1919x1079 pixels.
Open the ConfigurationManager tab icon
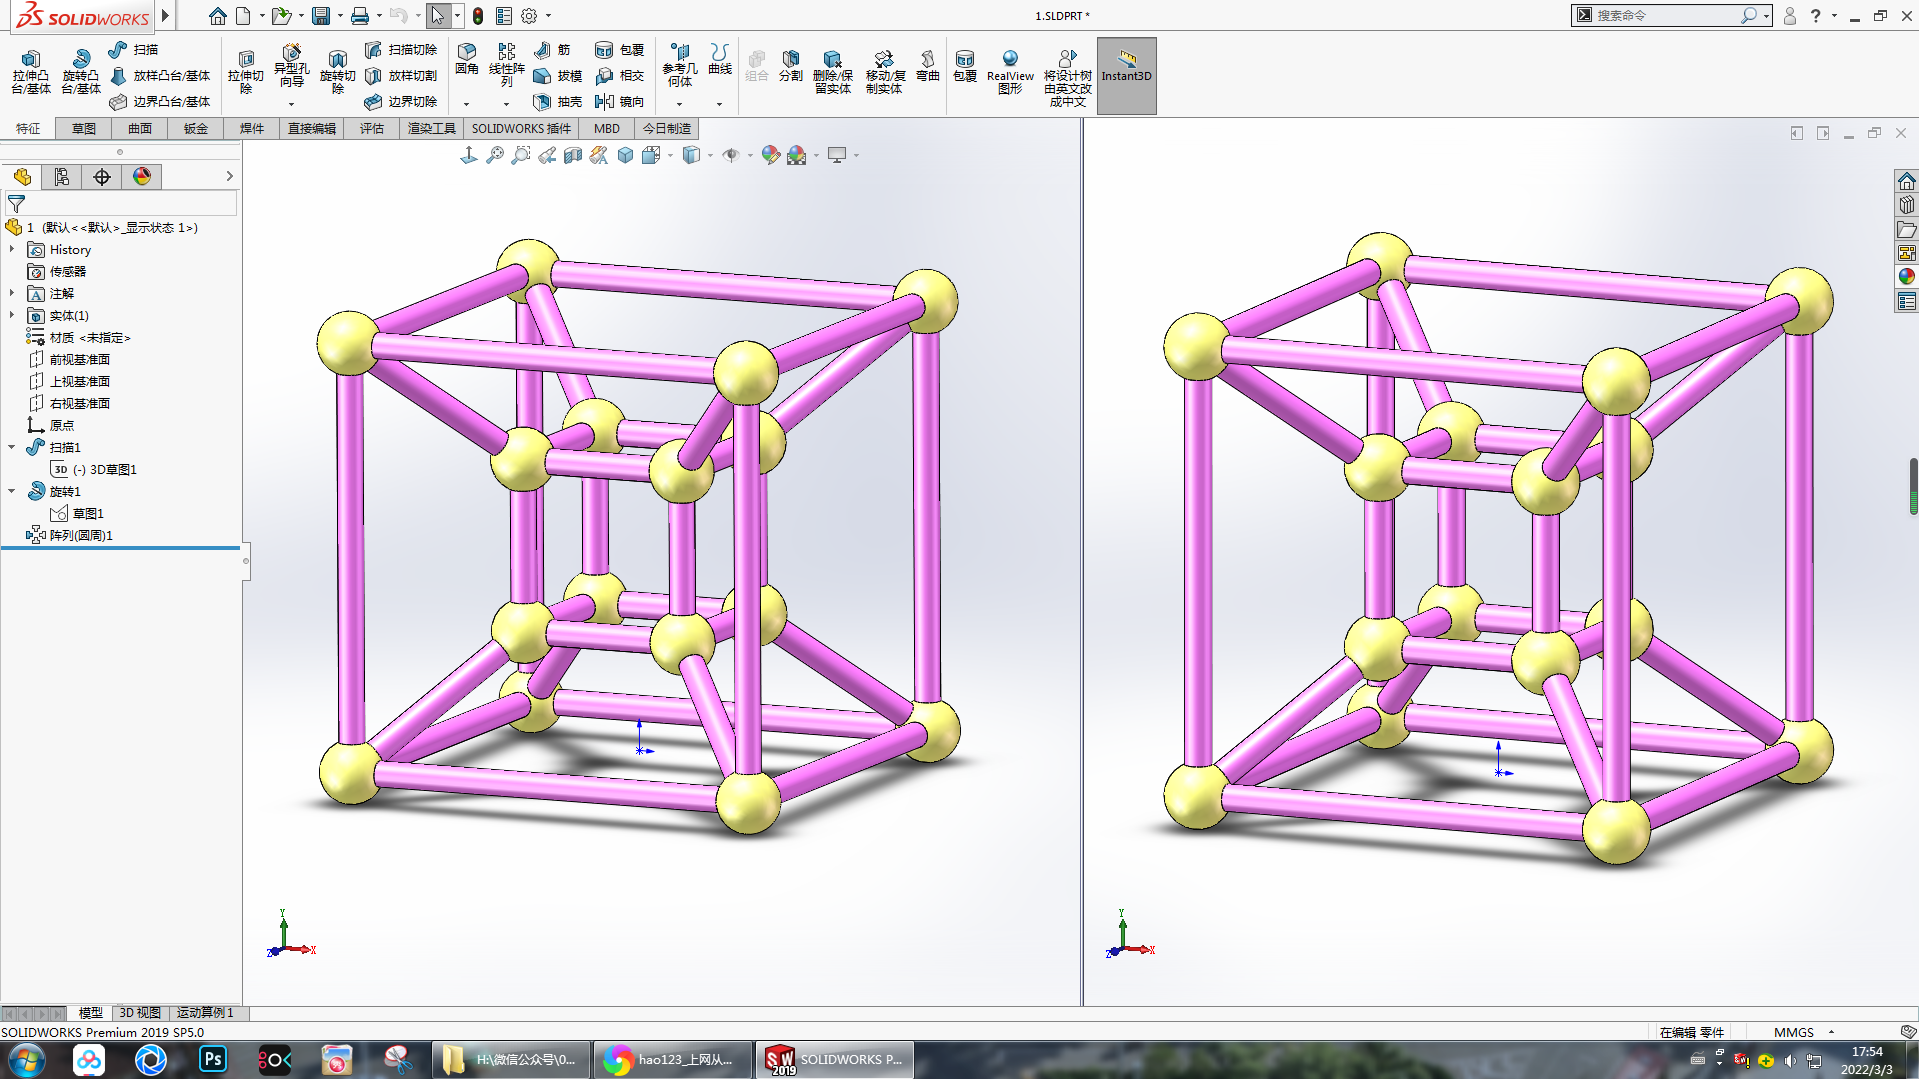[102, 177]
